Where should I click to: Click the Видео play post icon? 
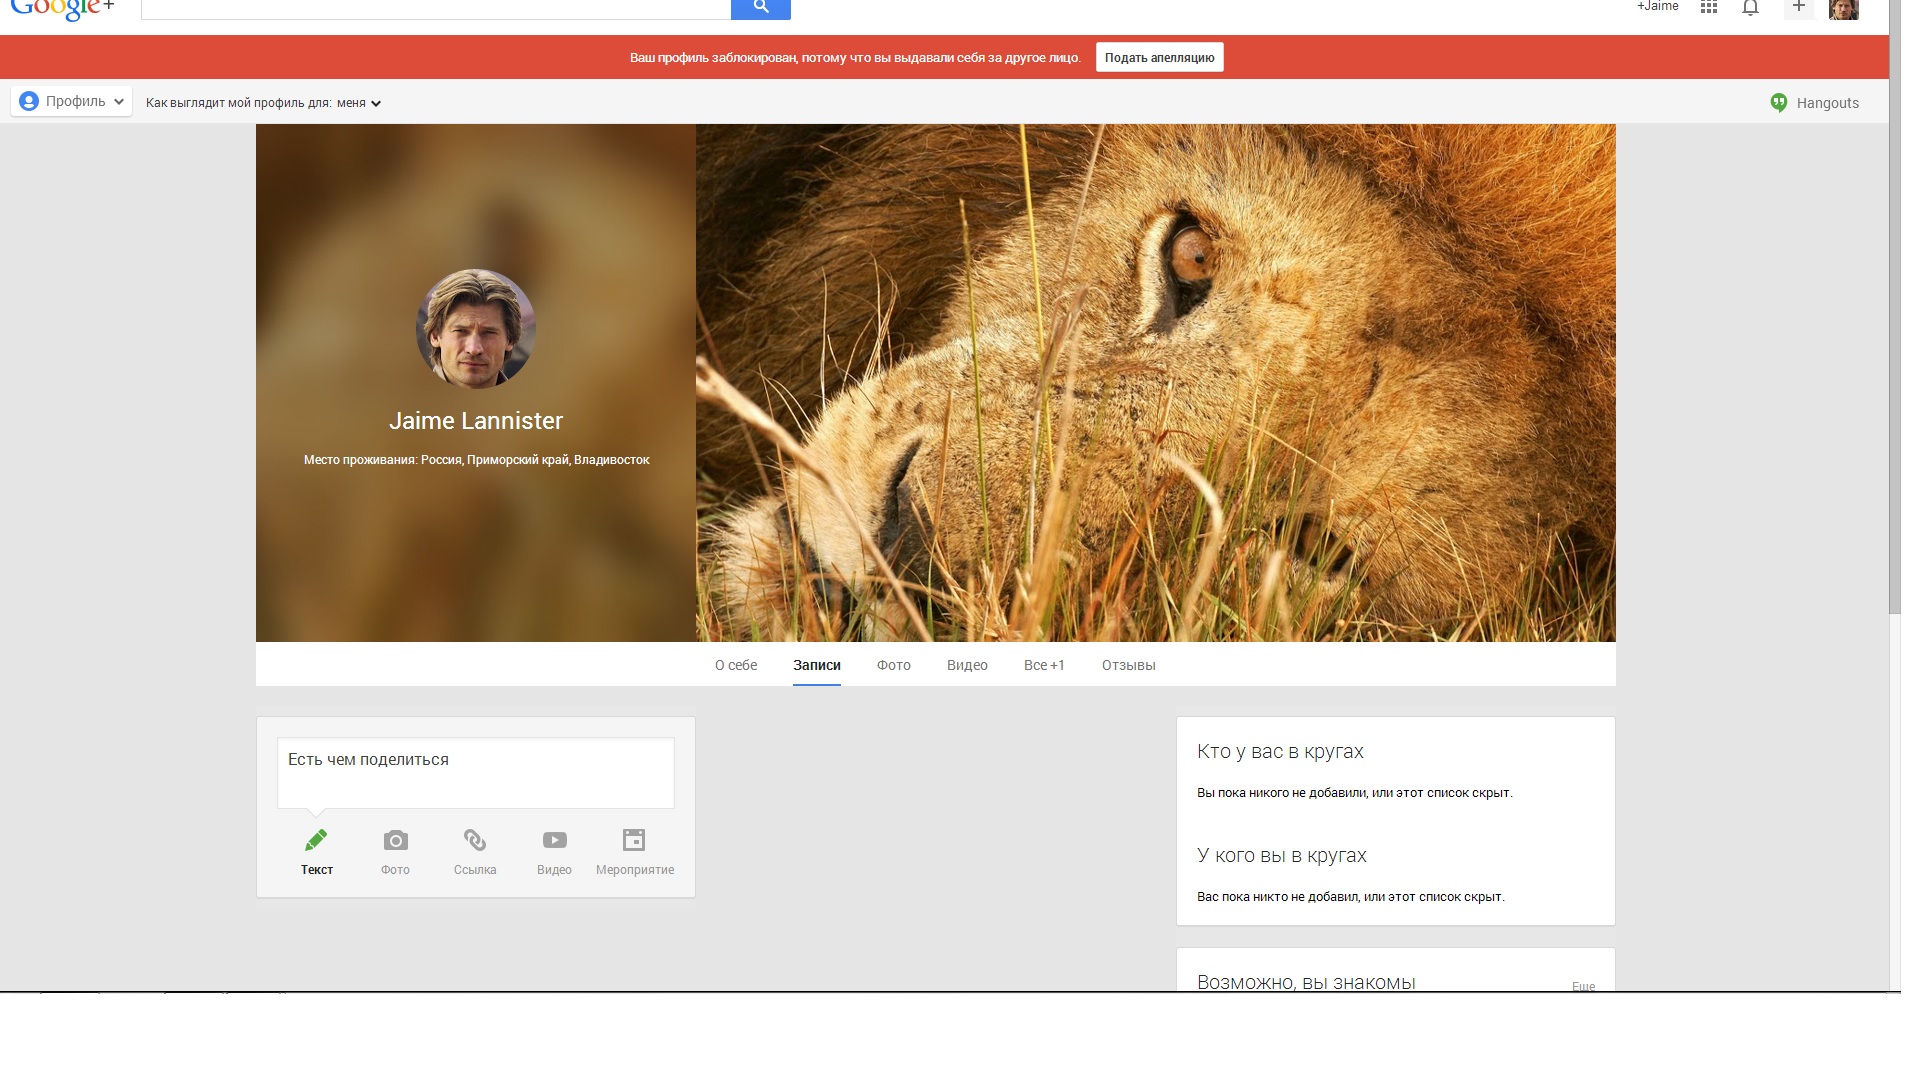pos(554,841)
